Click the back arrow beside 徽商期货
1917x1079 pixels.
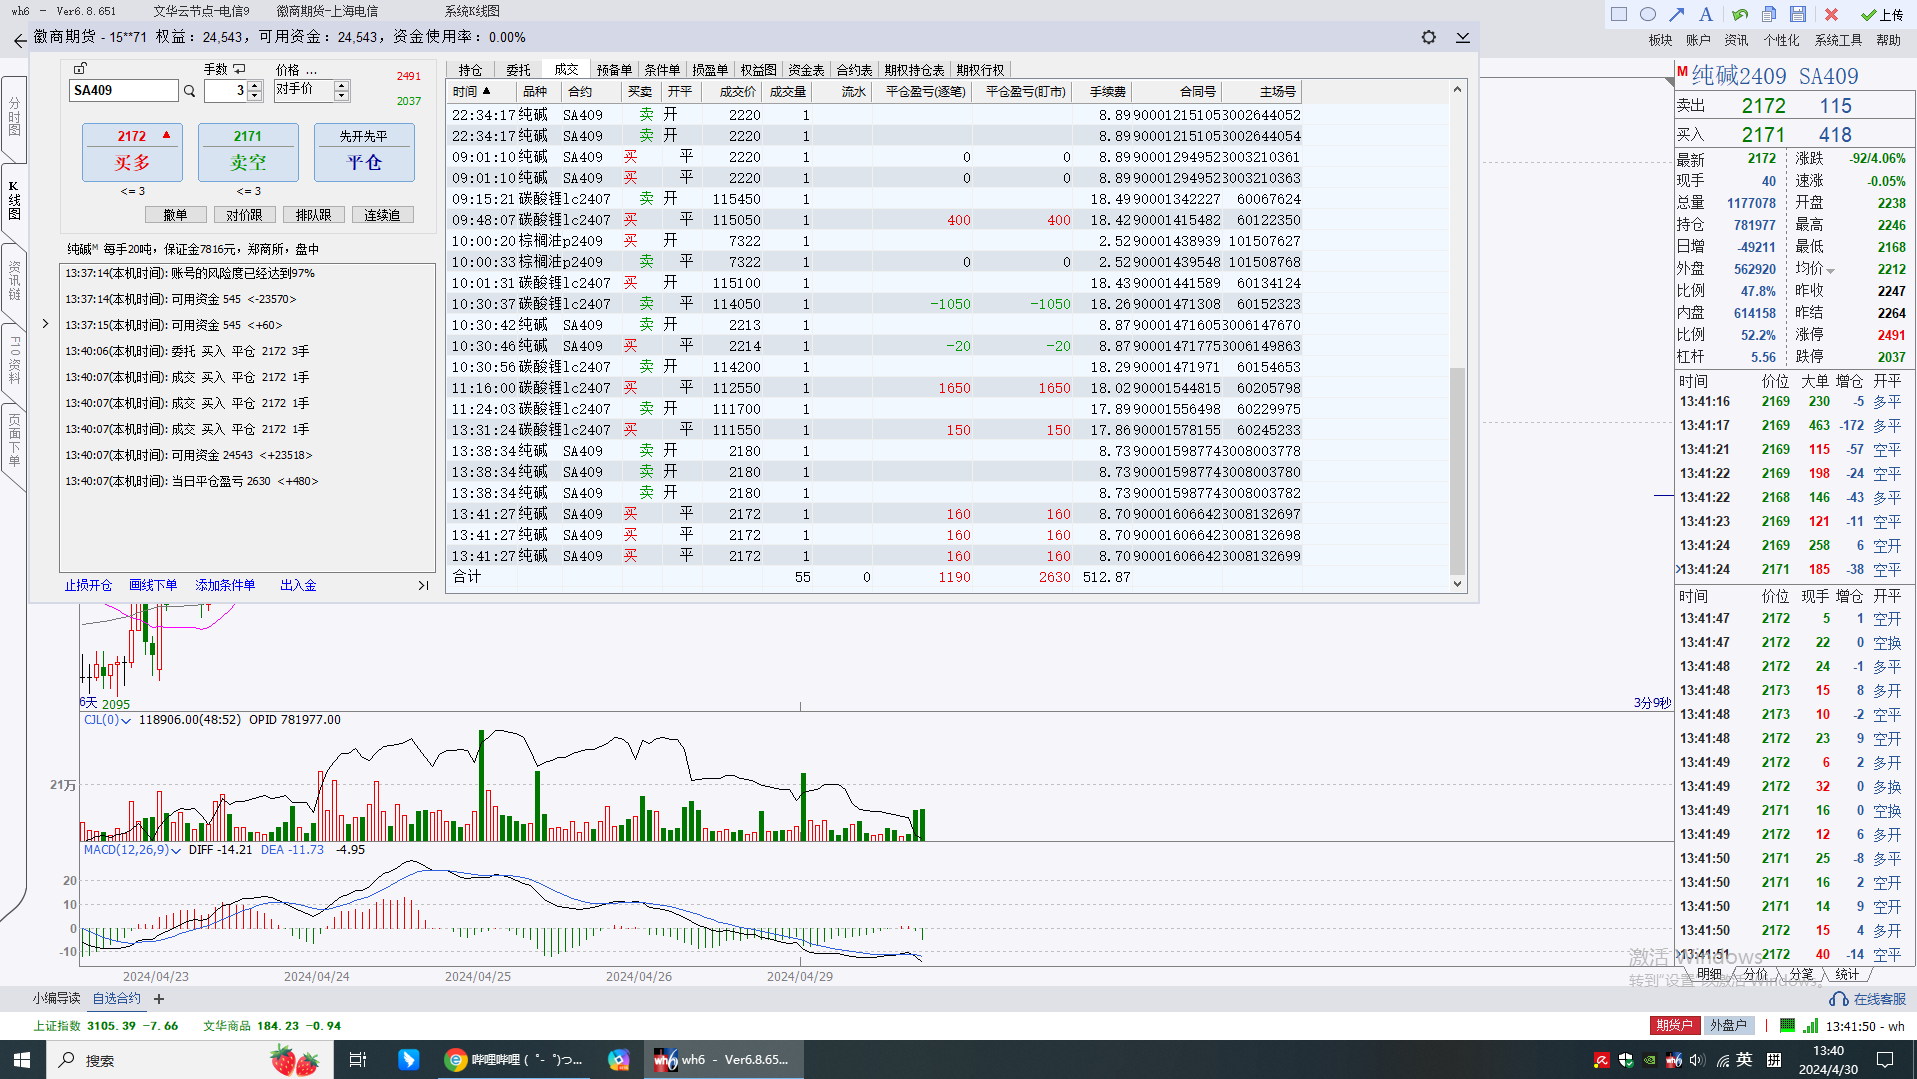pos(20,40)
